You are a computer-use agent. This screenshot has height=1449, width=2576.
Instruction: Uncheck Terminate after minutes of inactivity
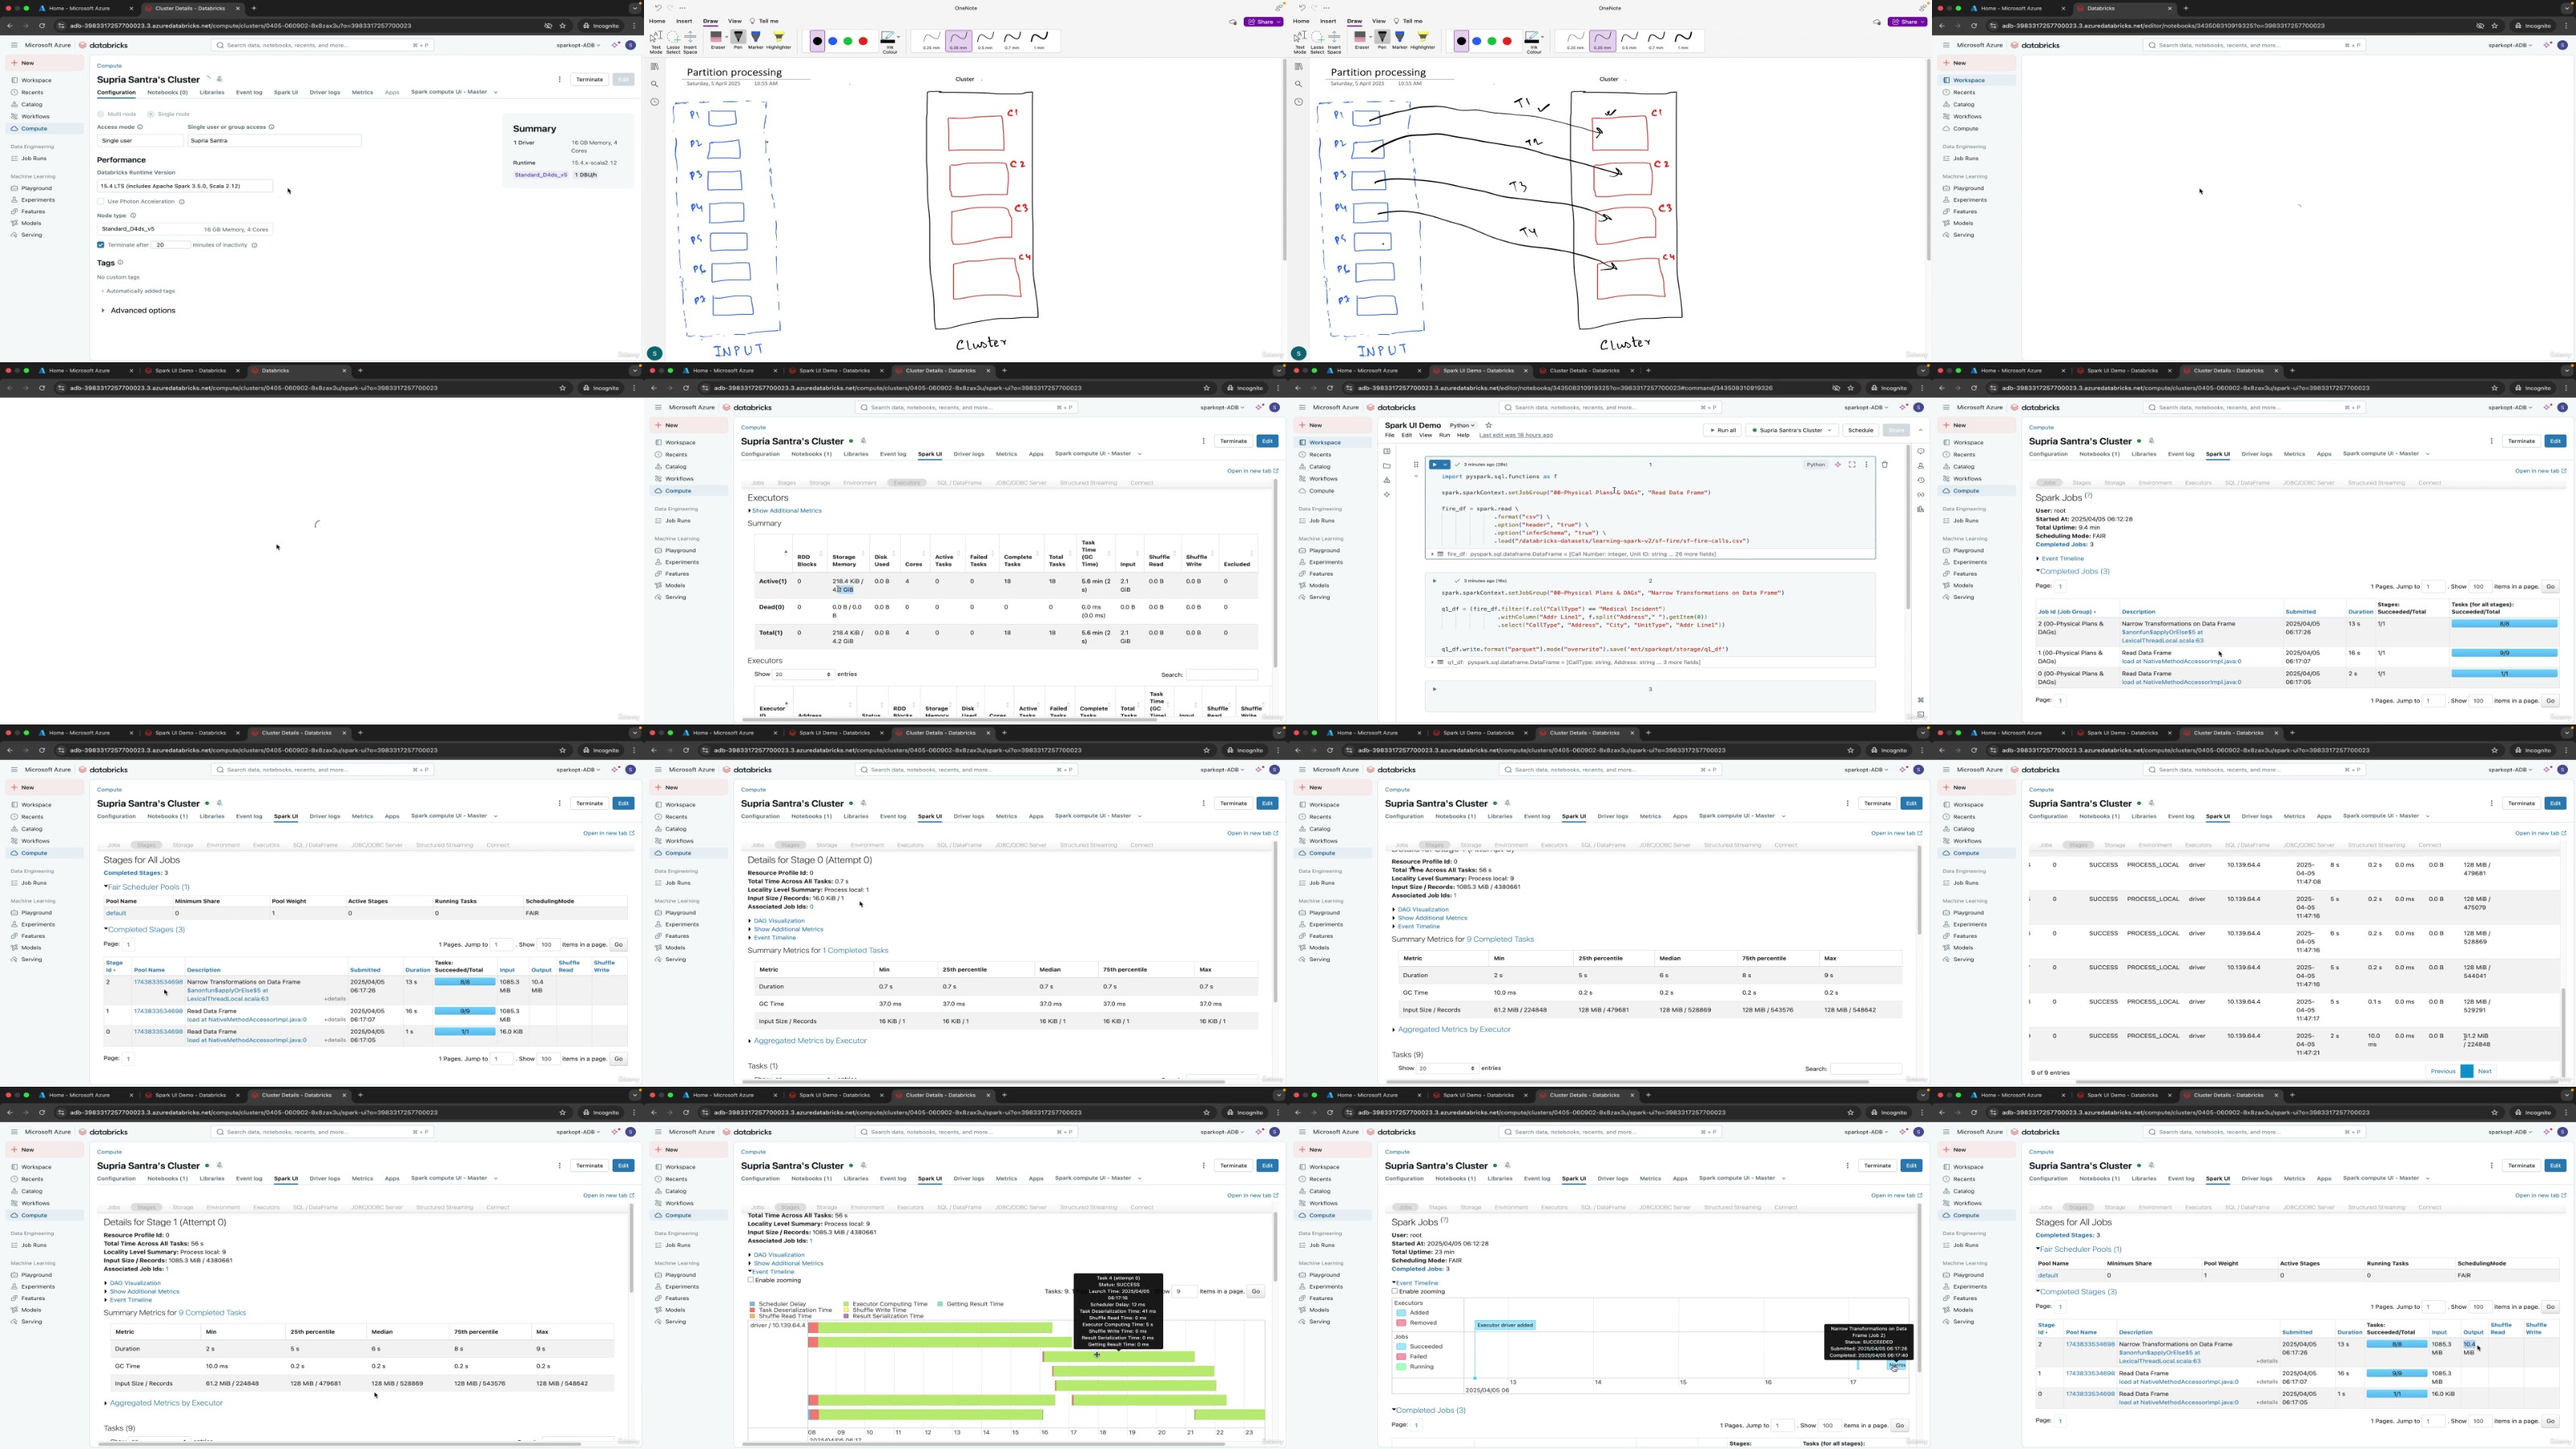click(x=101, y=244)
